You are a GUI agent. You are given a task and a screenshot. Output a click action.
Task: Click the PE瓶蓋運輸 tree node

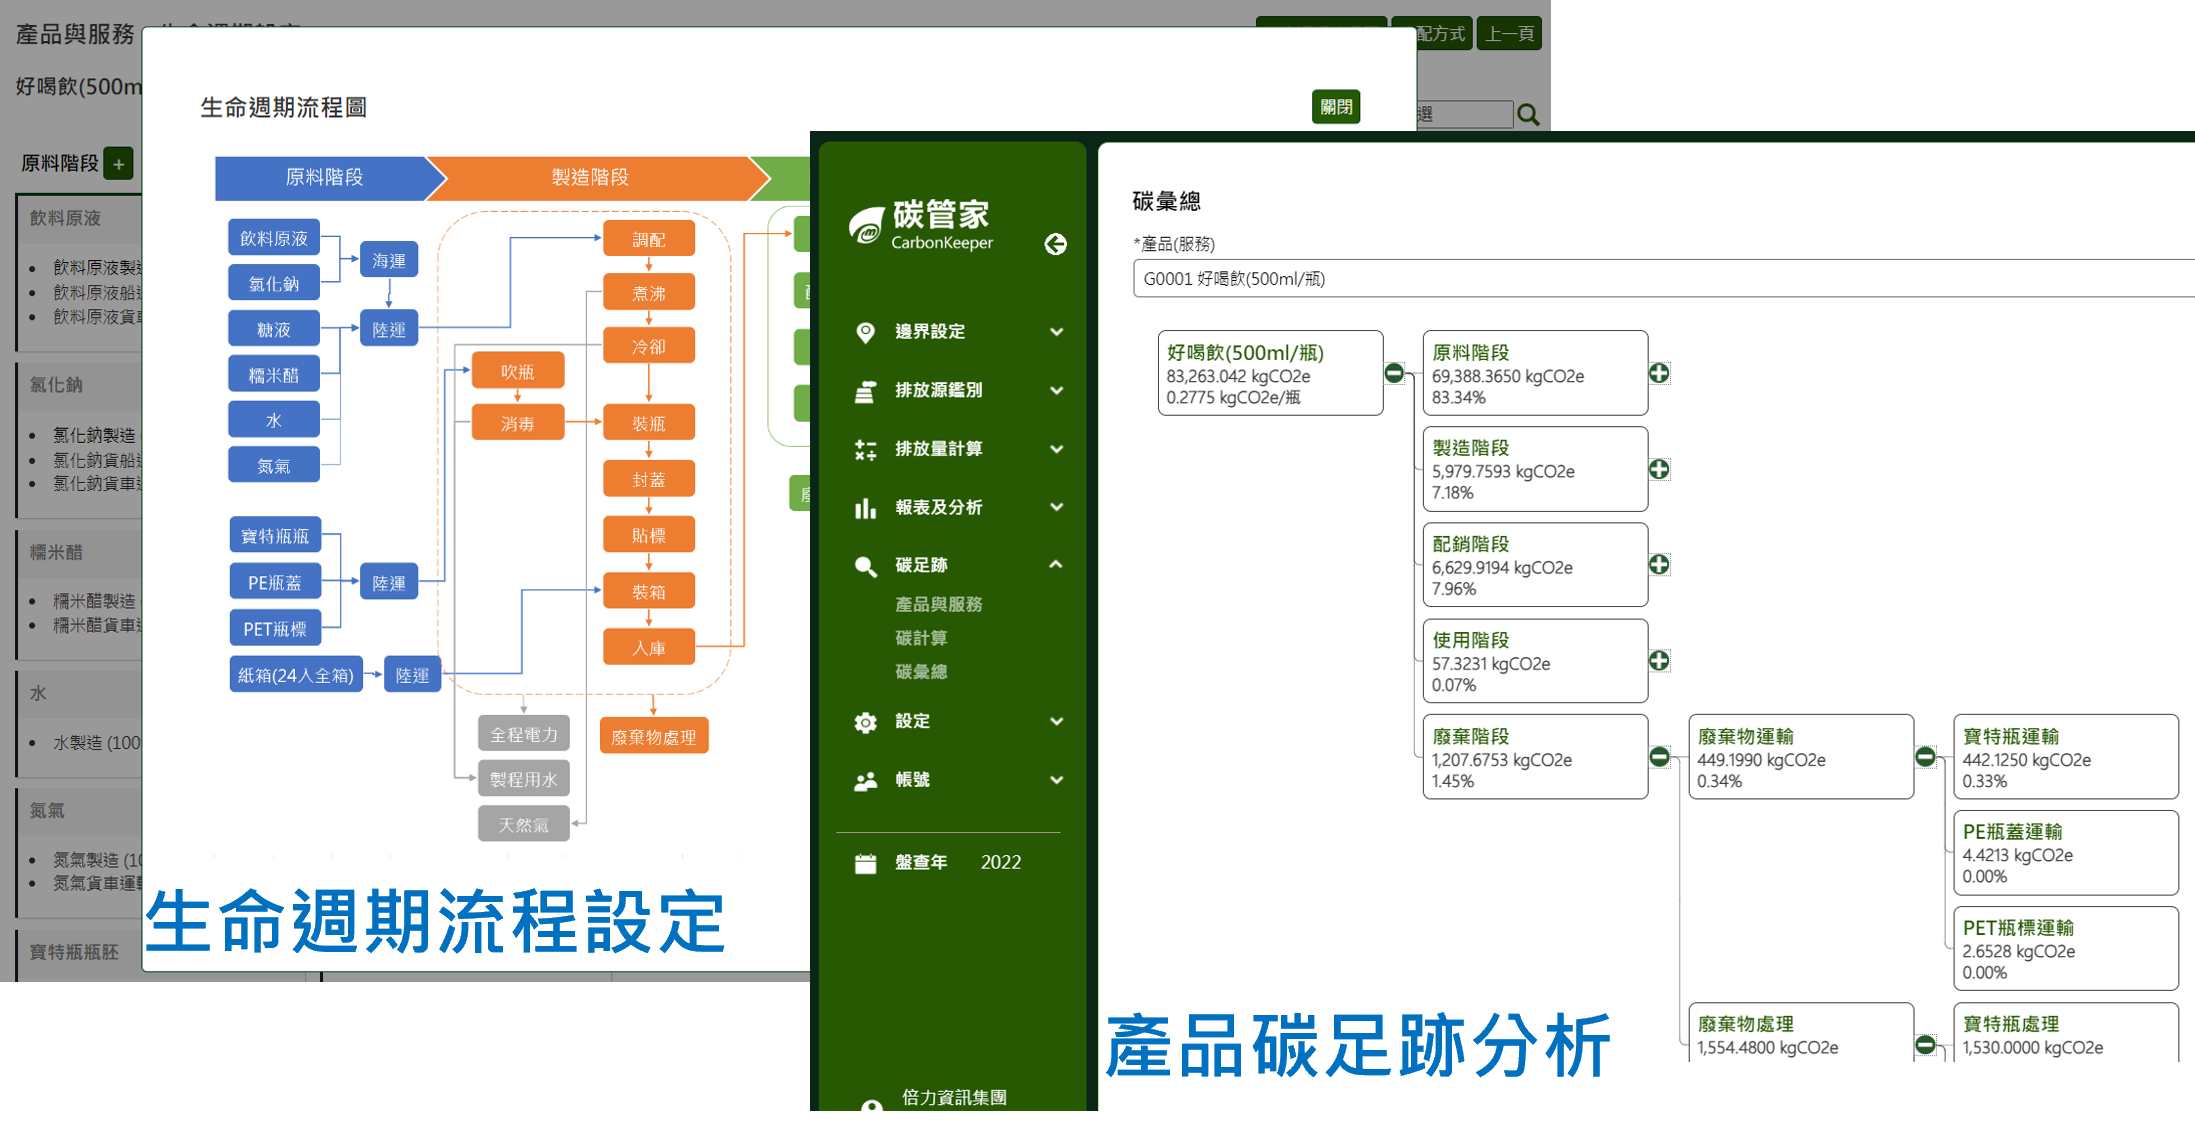click(2066, 853)
